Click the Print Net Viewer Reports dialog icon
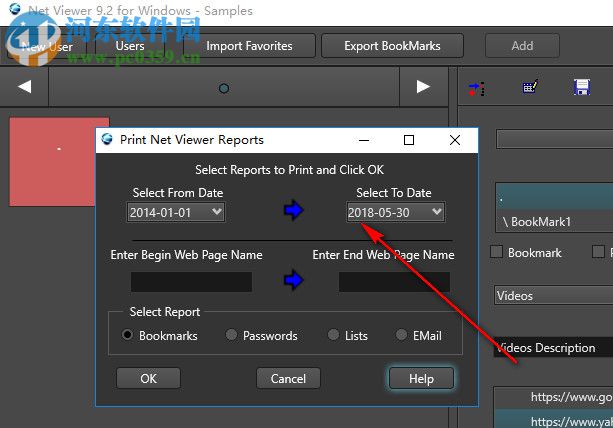This screenshot has height=428, width=613. (x=107, y=139)
